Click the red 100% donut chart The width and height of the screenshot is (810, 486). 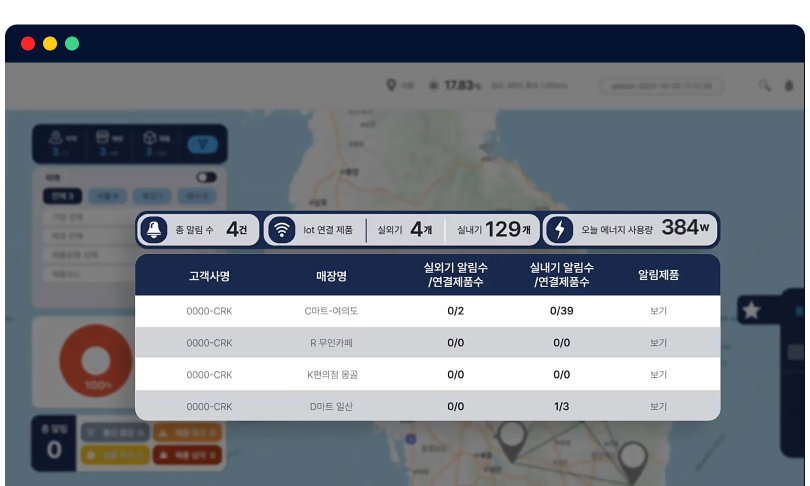point(96,360)
